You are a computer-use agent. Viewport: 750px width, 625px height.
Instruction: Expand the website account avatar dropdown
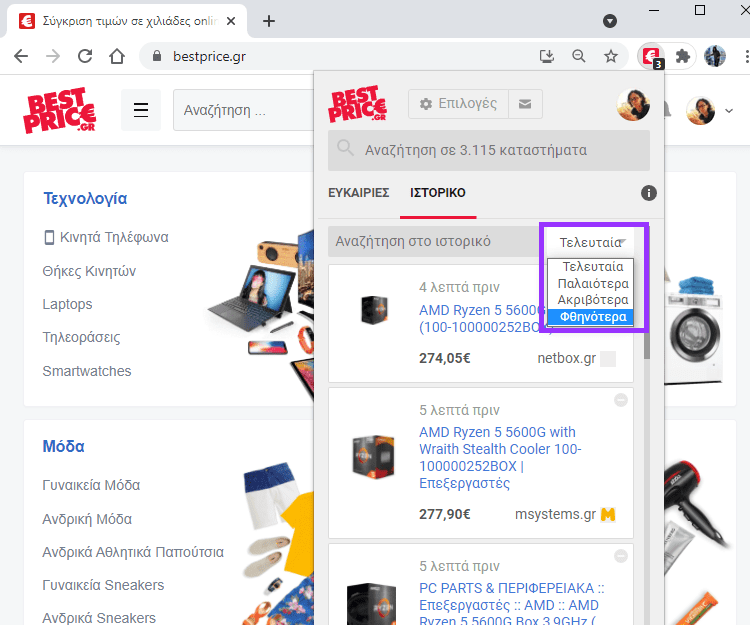728,110
